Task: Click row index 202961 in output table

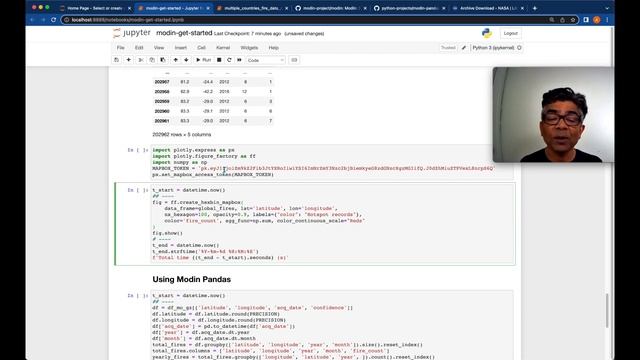Action: point(162,121)
